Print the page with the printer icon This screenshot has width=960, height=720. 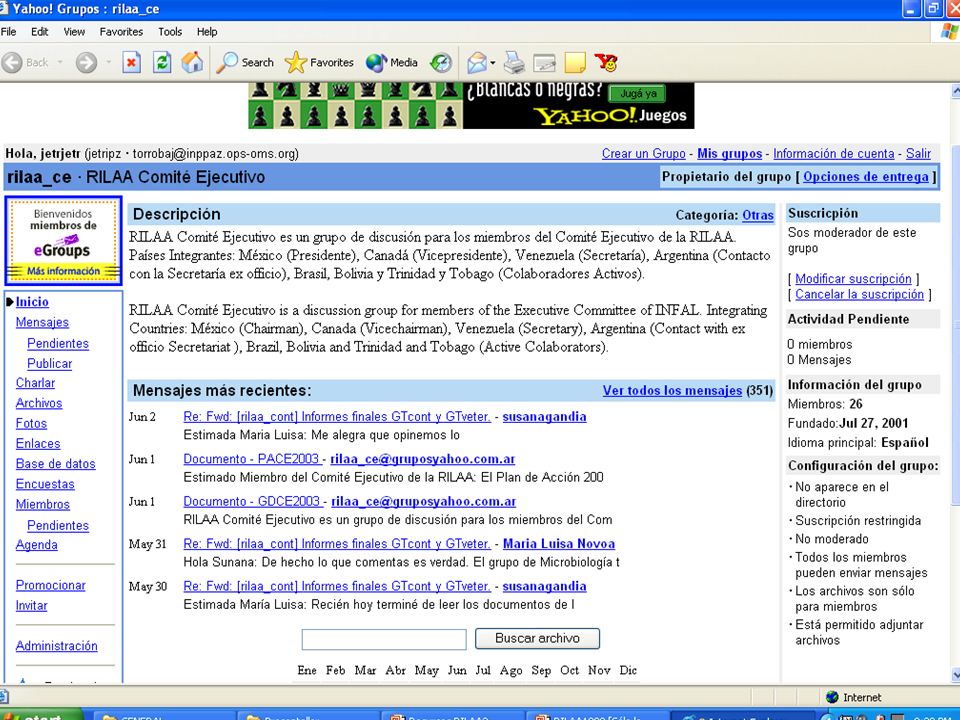[514, 62]
